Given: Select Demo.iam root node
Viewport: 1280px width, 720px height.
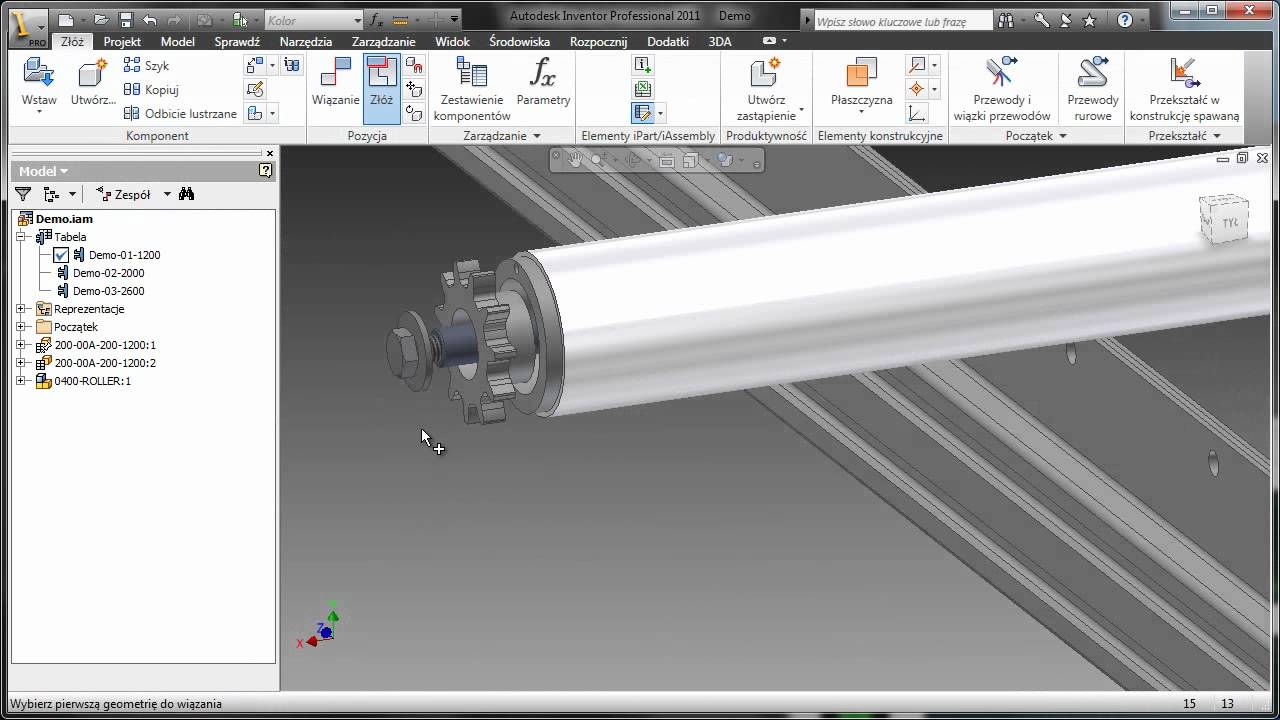Looking at the screenshot, I should (64, 219).
